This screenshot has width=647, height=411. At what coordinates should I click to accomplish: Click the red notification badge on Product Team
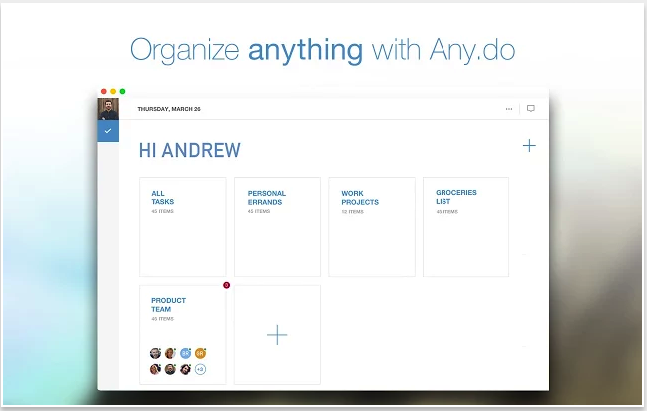(226, 285)
